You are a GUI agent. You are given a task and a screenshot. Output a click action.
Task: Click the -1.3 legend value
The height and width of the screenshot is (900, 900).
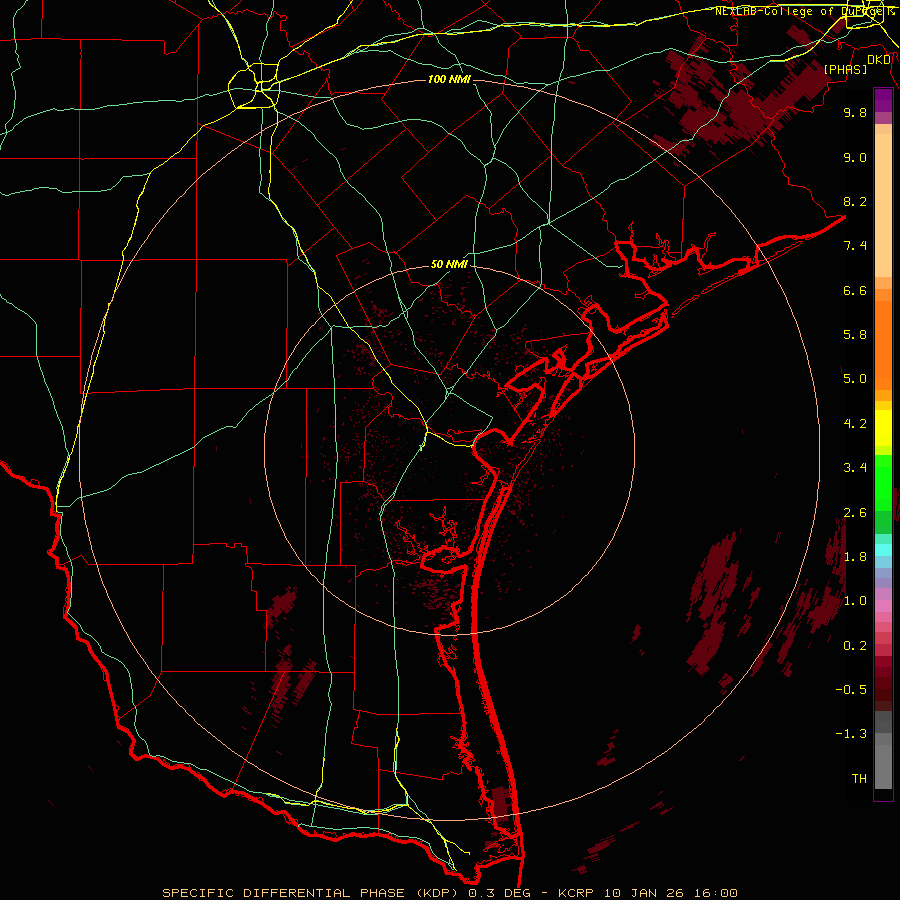851,734
